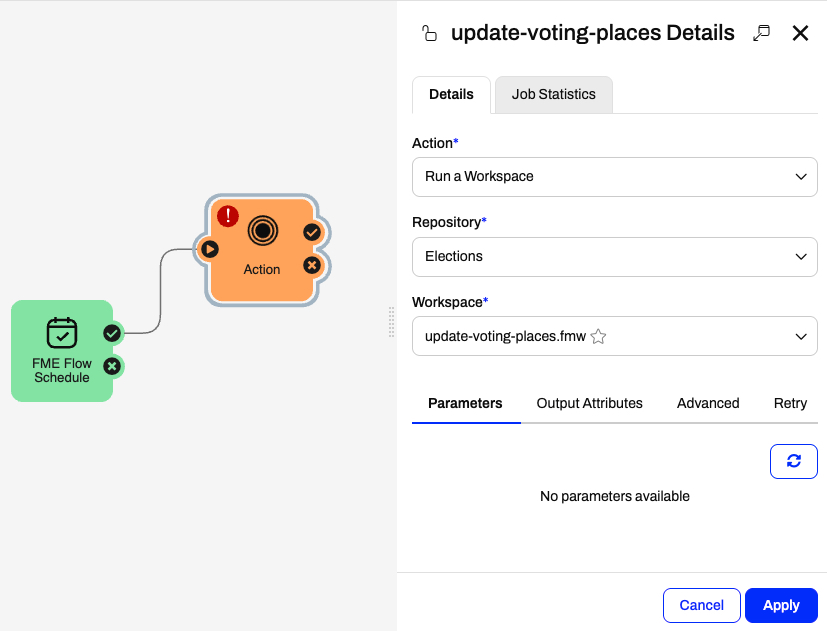Select the Action node's center target icon

click(x=263, y=231)
